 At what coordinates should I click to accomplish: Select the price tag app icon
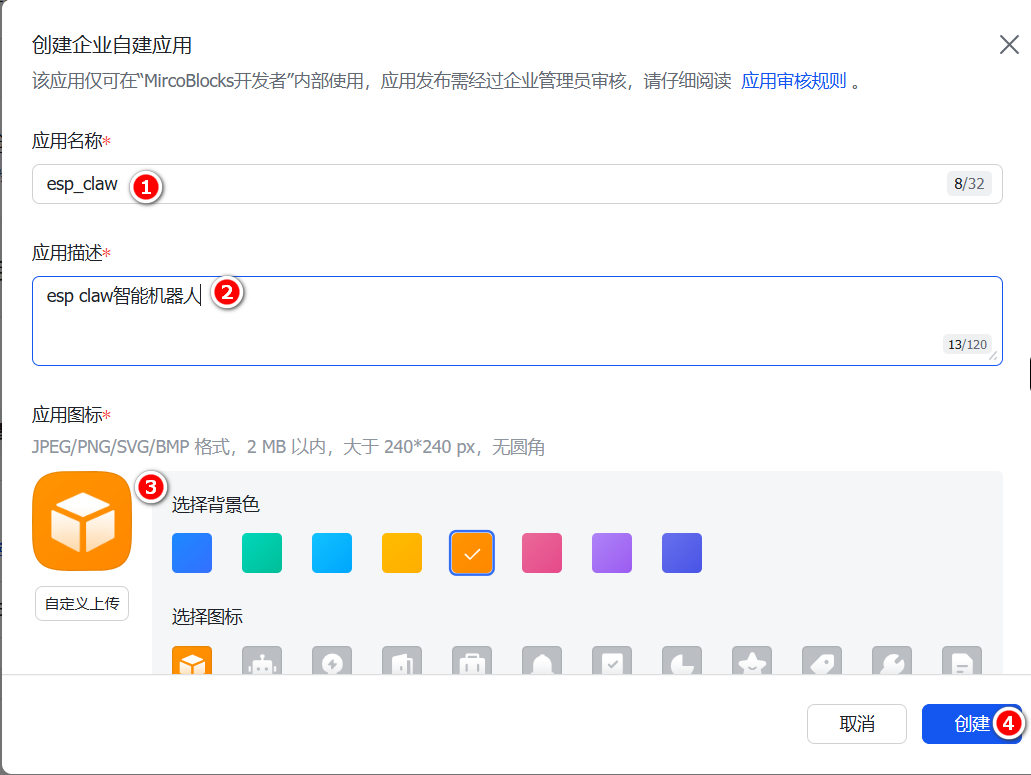point(822,660)
